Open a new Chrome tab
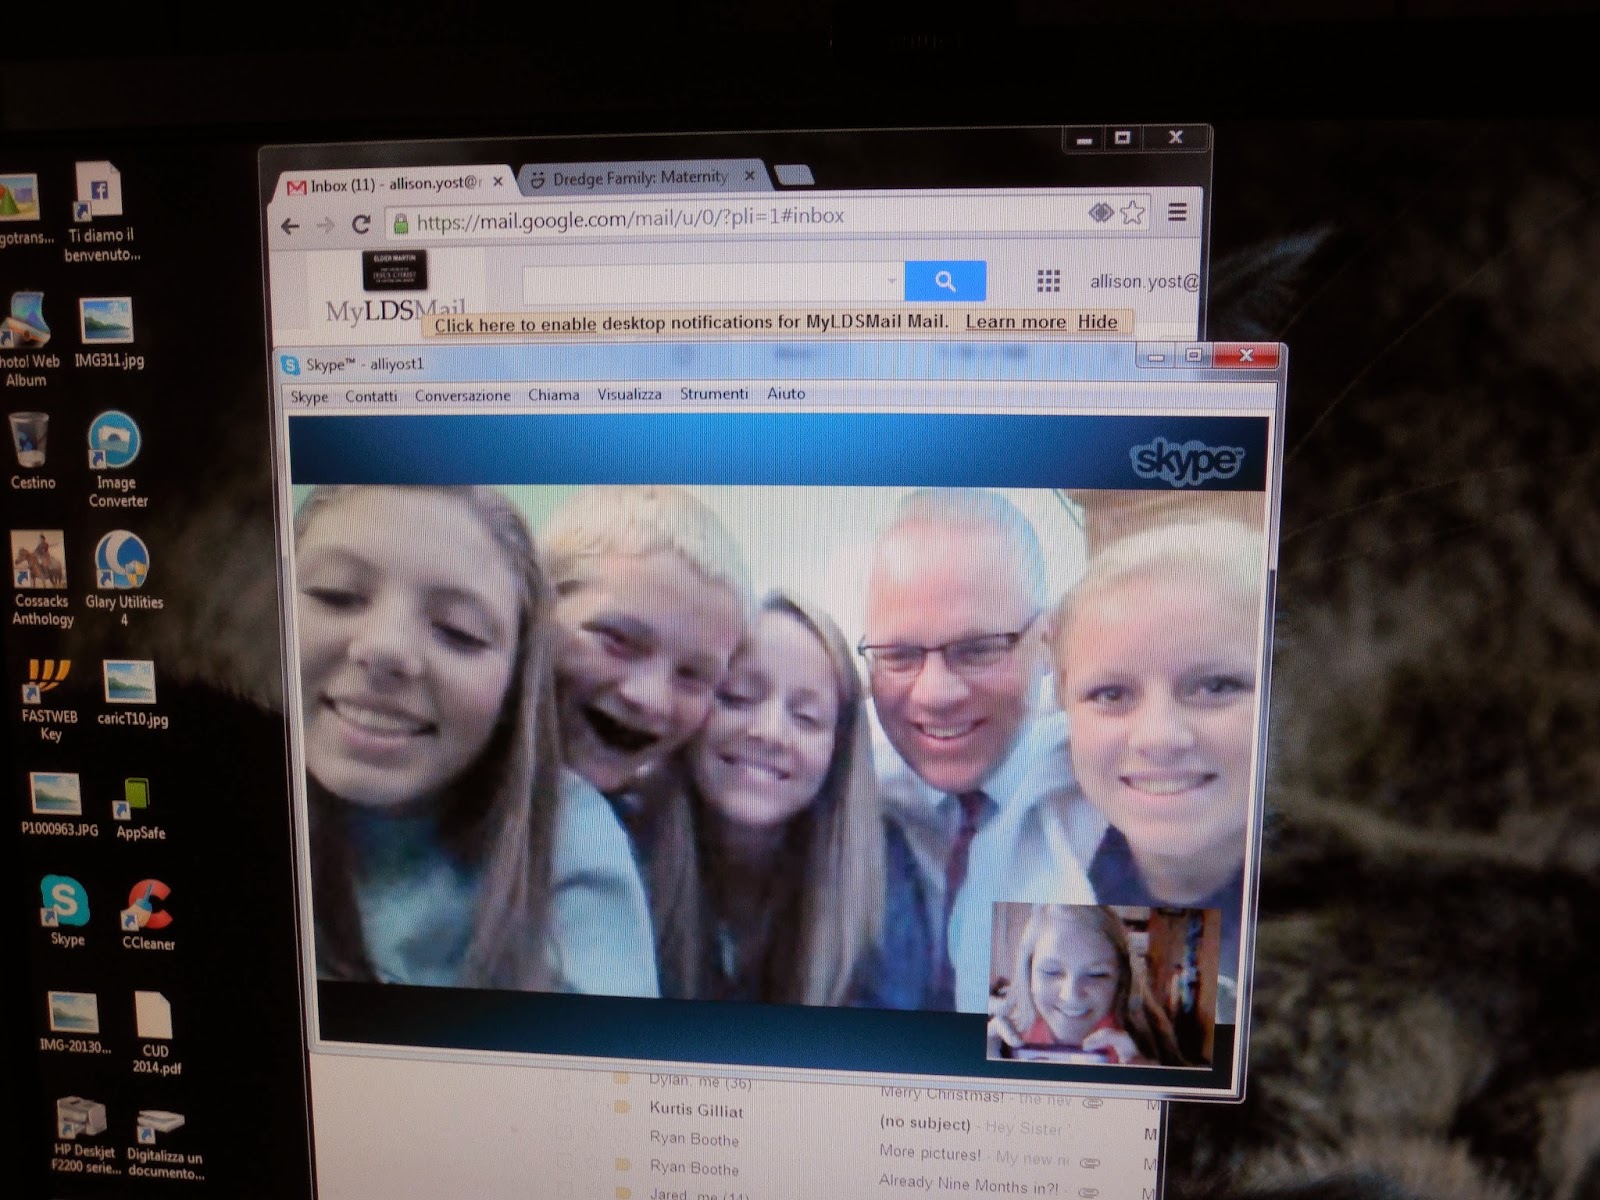The width and height of the screenshot is (1600, 1200). (794, 176)
